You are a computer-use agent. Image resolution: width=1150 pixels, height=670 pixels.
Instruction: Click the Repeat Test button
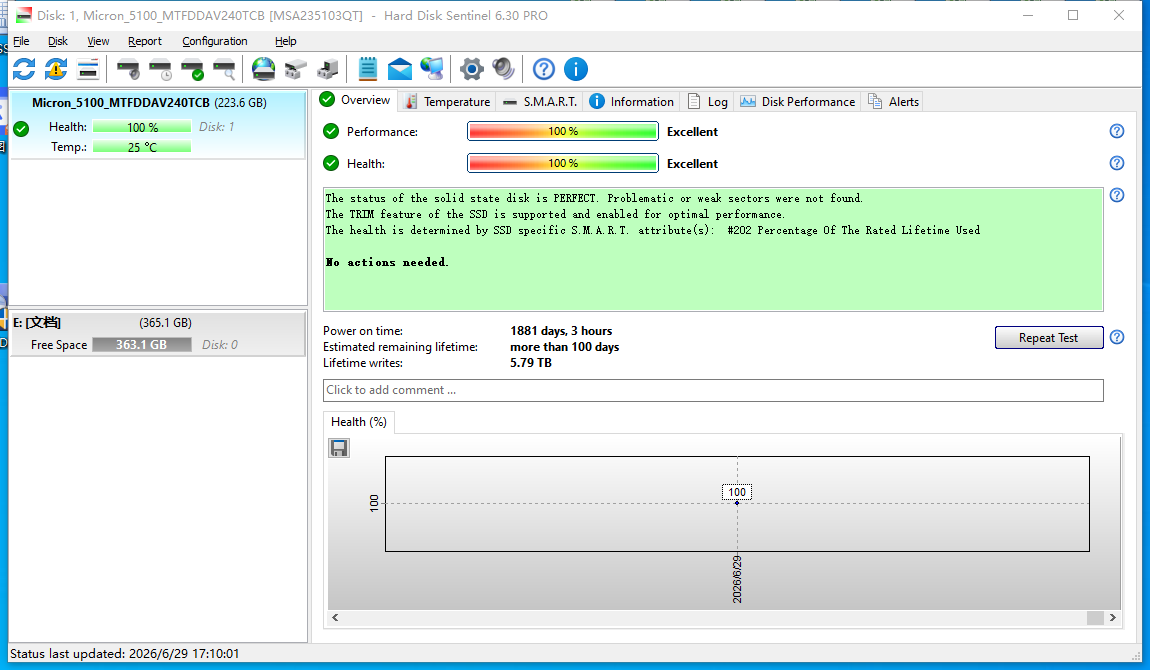coord(1049,337)
